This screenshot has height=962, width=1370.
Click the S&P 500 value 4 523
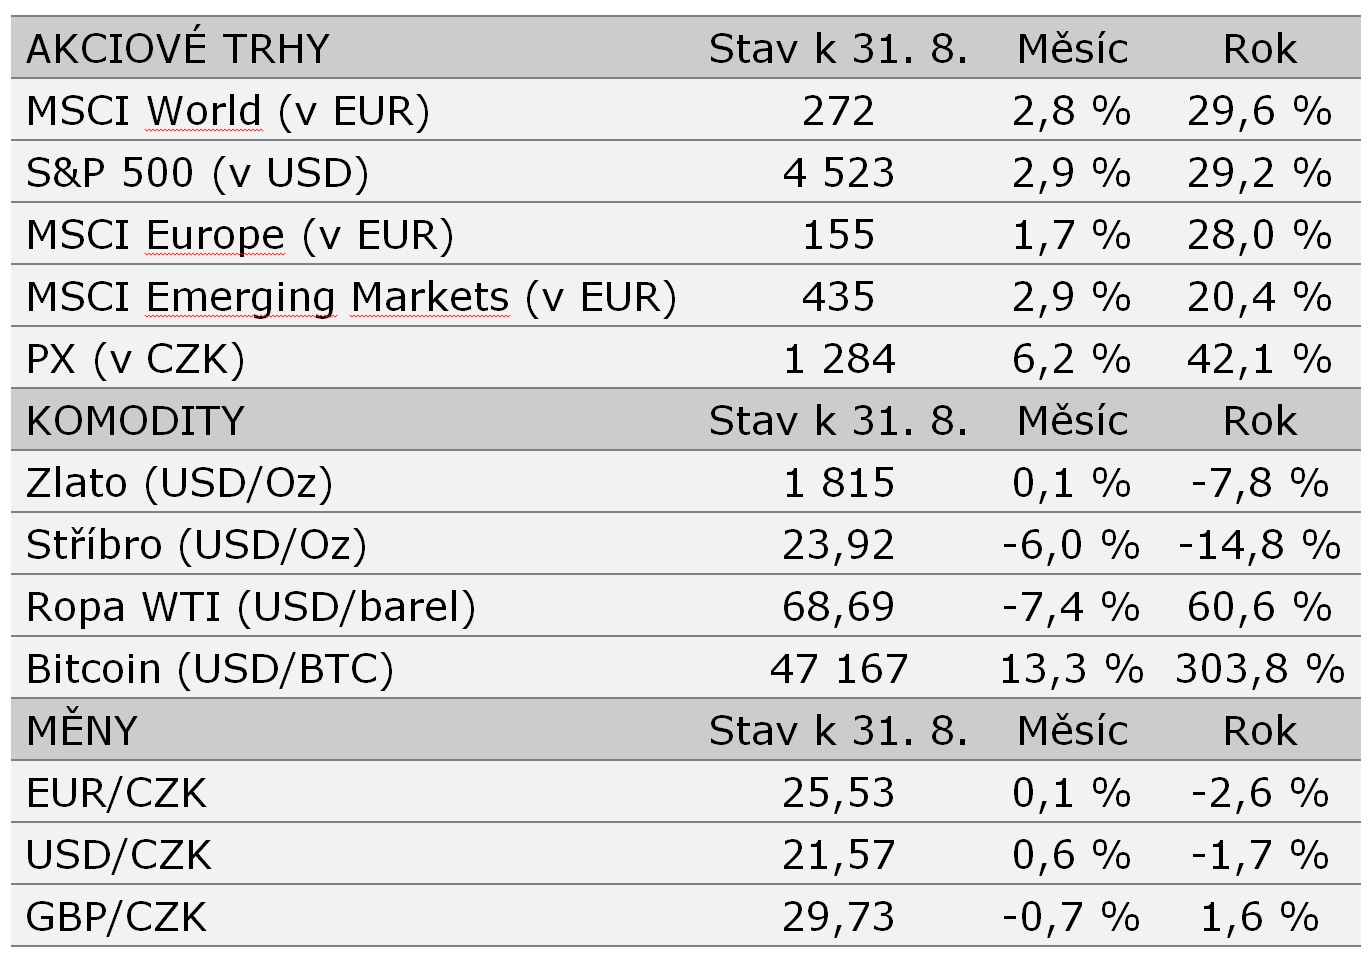click(838, 173)
